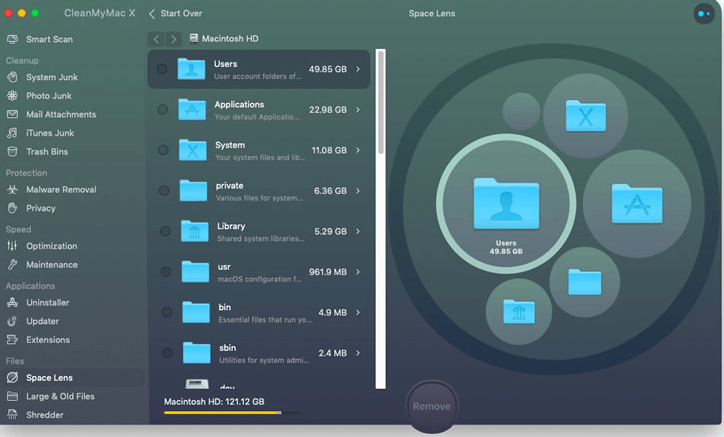Expand the usr folder chevron
The image size is (724, 437).
point(358,272)
